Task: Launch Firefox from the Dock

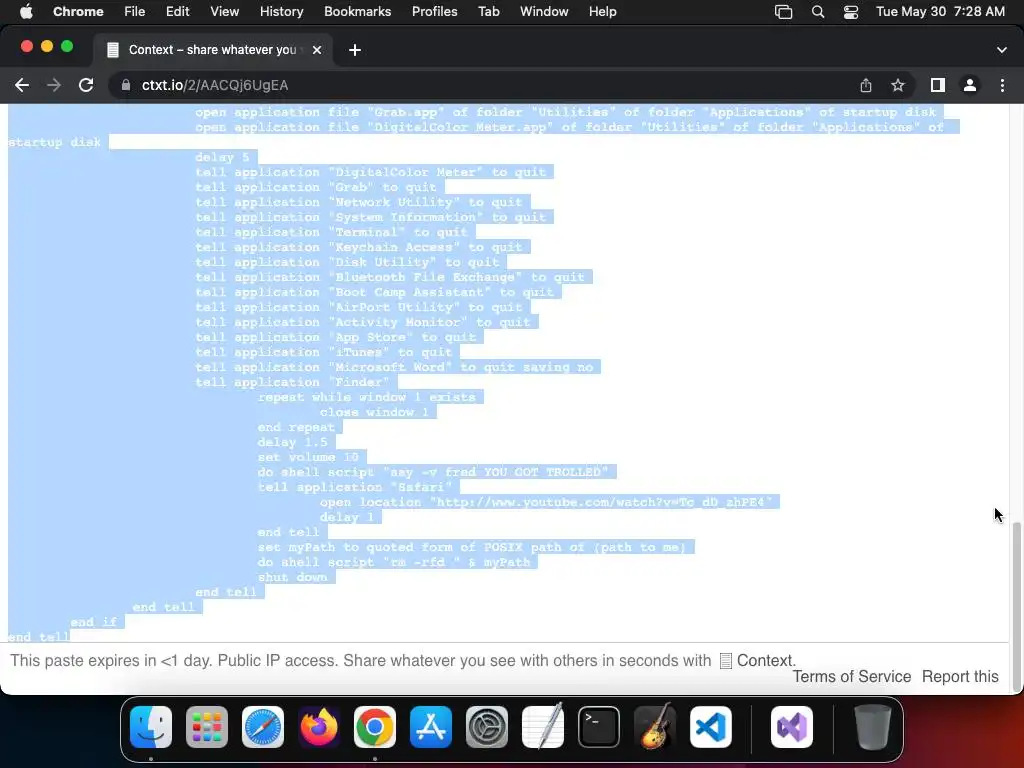Action: point(319,727)
